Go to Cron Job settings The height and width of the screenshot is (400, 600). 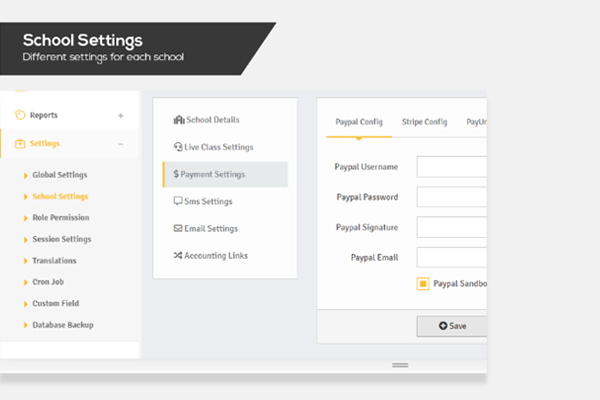coord(49,282)
